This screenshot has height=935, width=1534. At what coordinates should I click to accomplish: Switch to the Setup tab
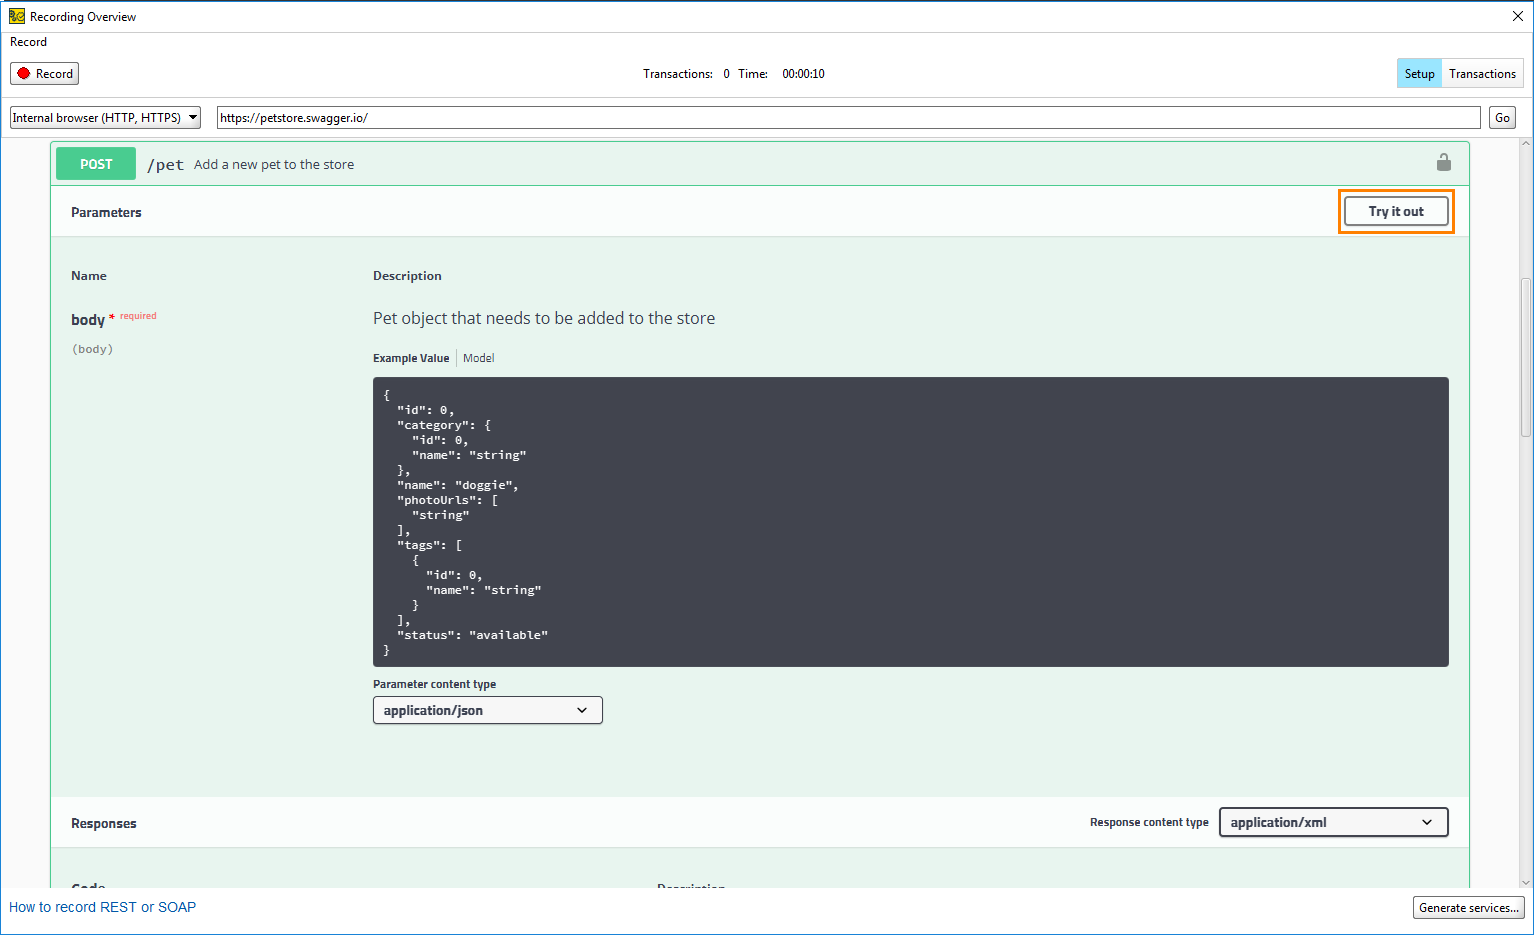pyautogui.click(x=1418, y=74)
